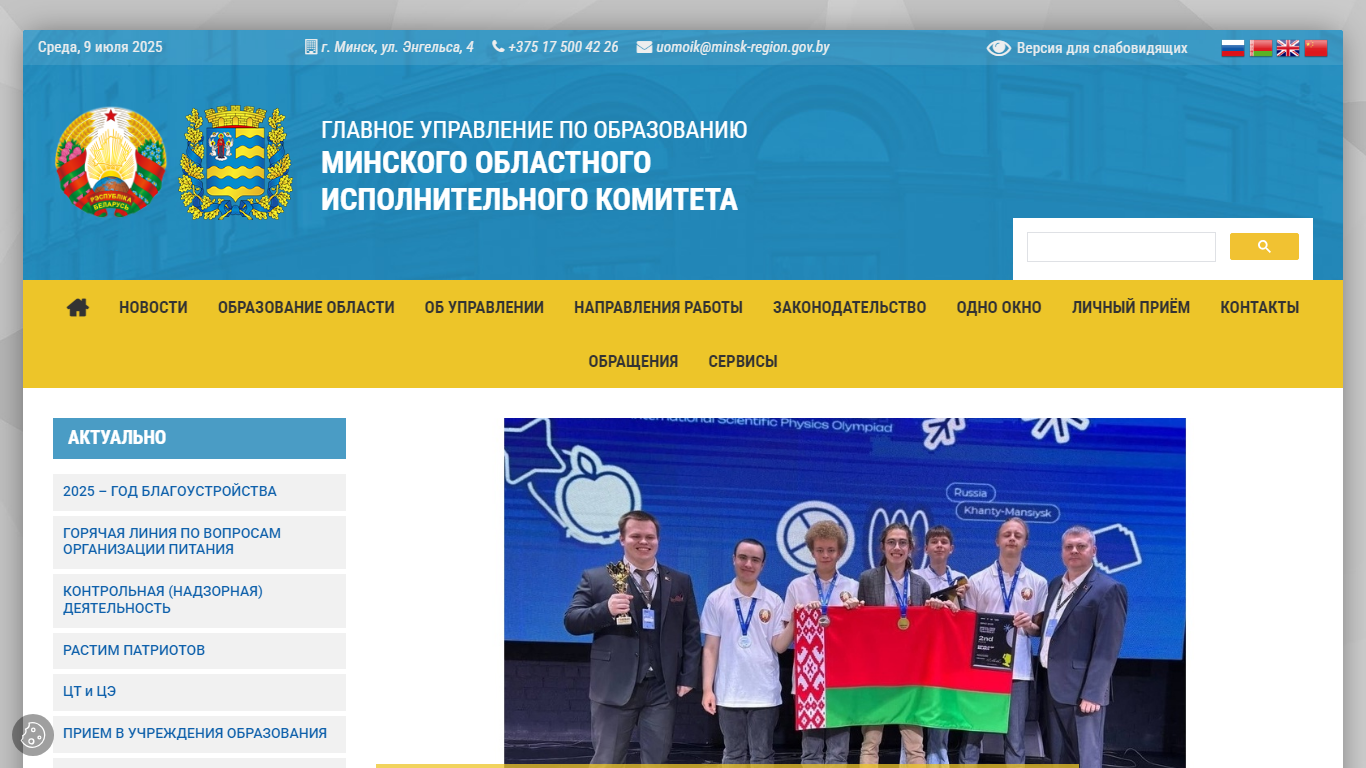
Task: Open the ОДНО ОКНО menu item
Action: [x=999, y=308]
